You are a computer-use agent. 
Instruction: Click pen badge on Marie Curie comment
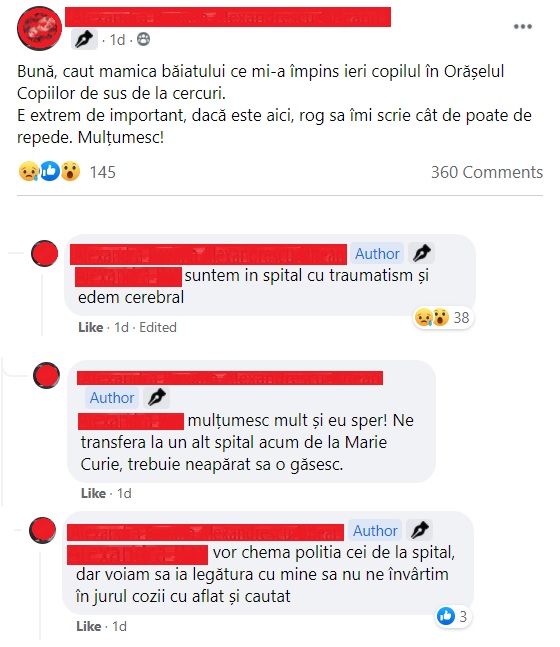click(156, 398)
